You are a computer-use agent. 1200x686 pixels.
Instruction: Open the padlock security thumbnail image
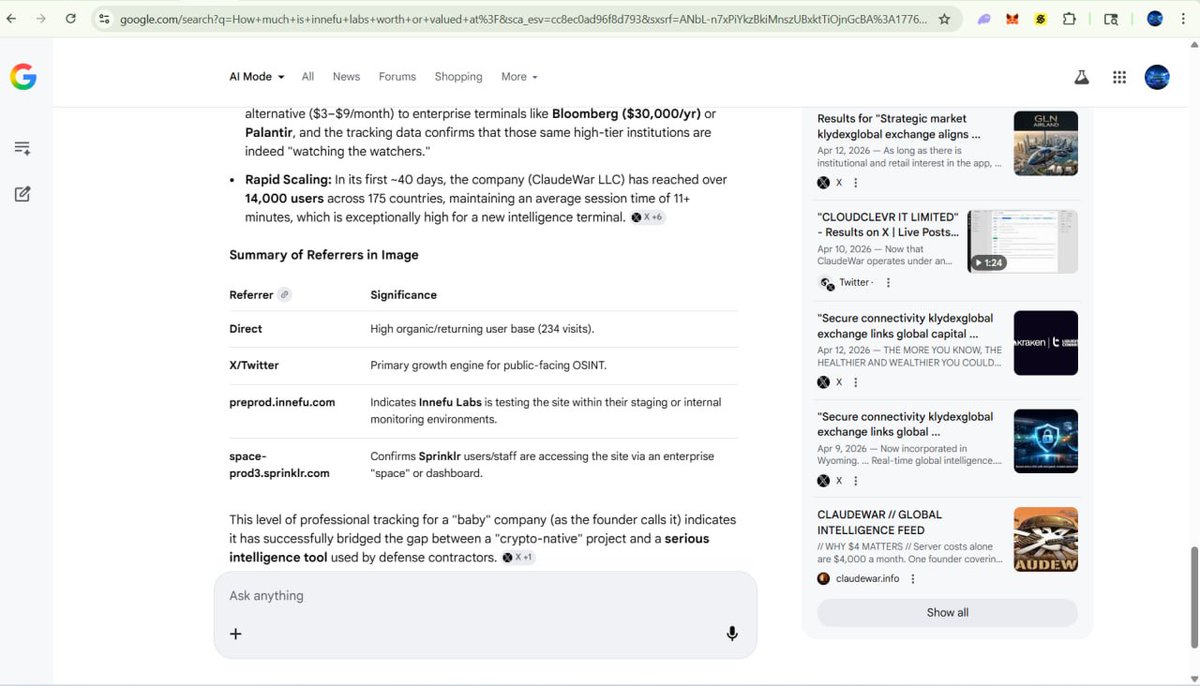(x=1046, y=441)
